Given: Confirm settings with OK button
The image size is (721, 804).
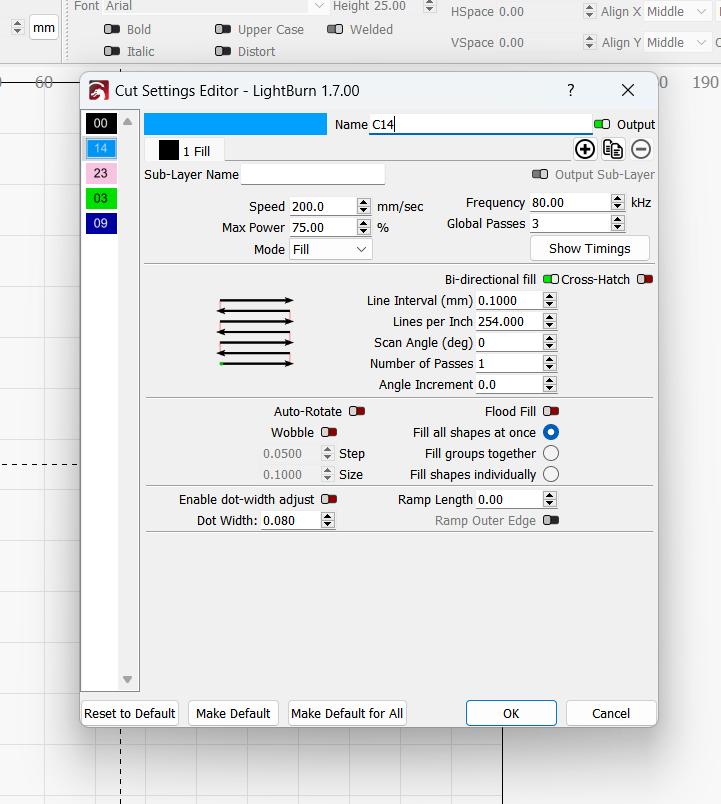Looking at the screenshot, I should click(511, 713).
